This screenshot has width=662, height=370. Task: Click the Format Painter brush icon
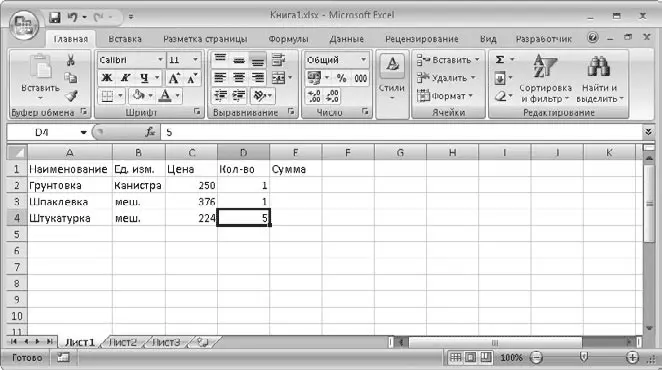[x=71, y=96]
